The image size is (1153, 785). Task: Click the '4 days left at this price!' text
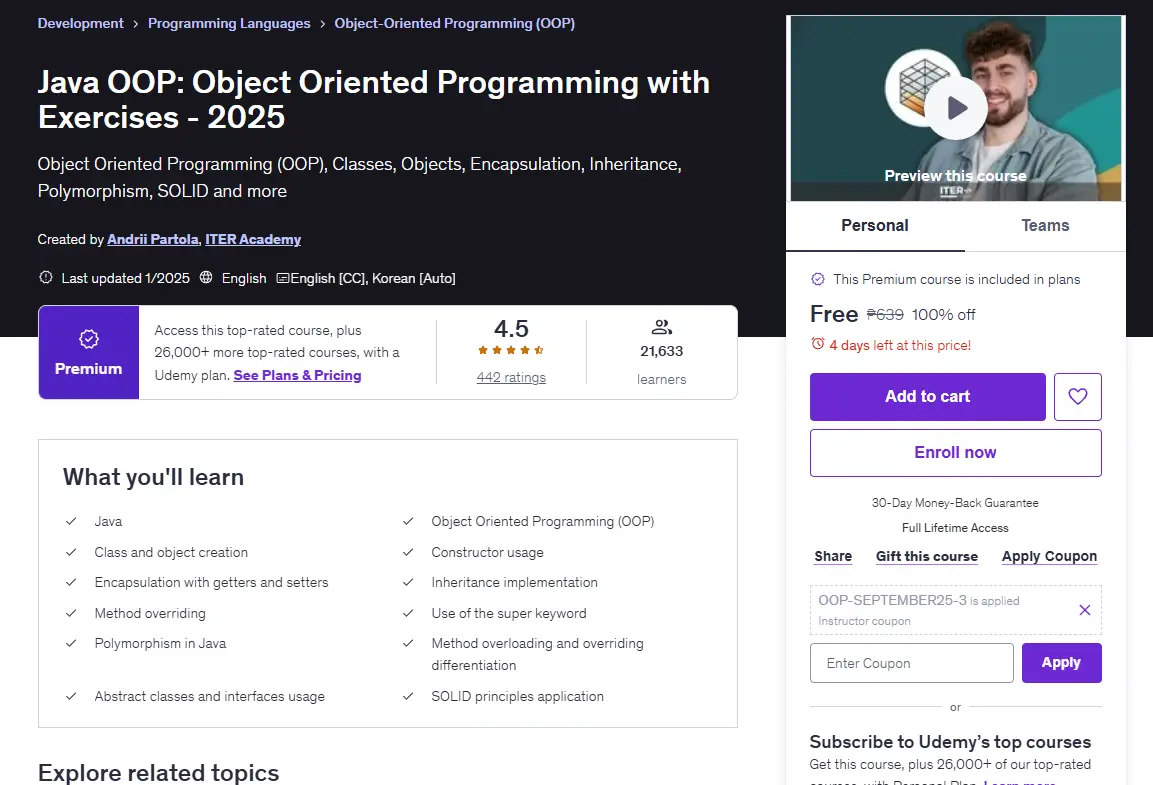click(900, 345)
